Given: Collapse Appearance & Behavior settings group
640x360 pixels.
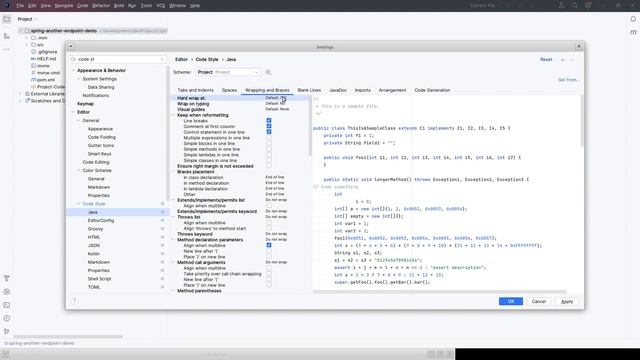Looking at the screenshot, I should (x=73, y=71).
